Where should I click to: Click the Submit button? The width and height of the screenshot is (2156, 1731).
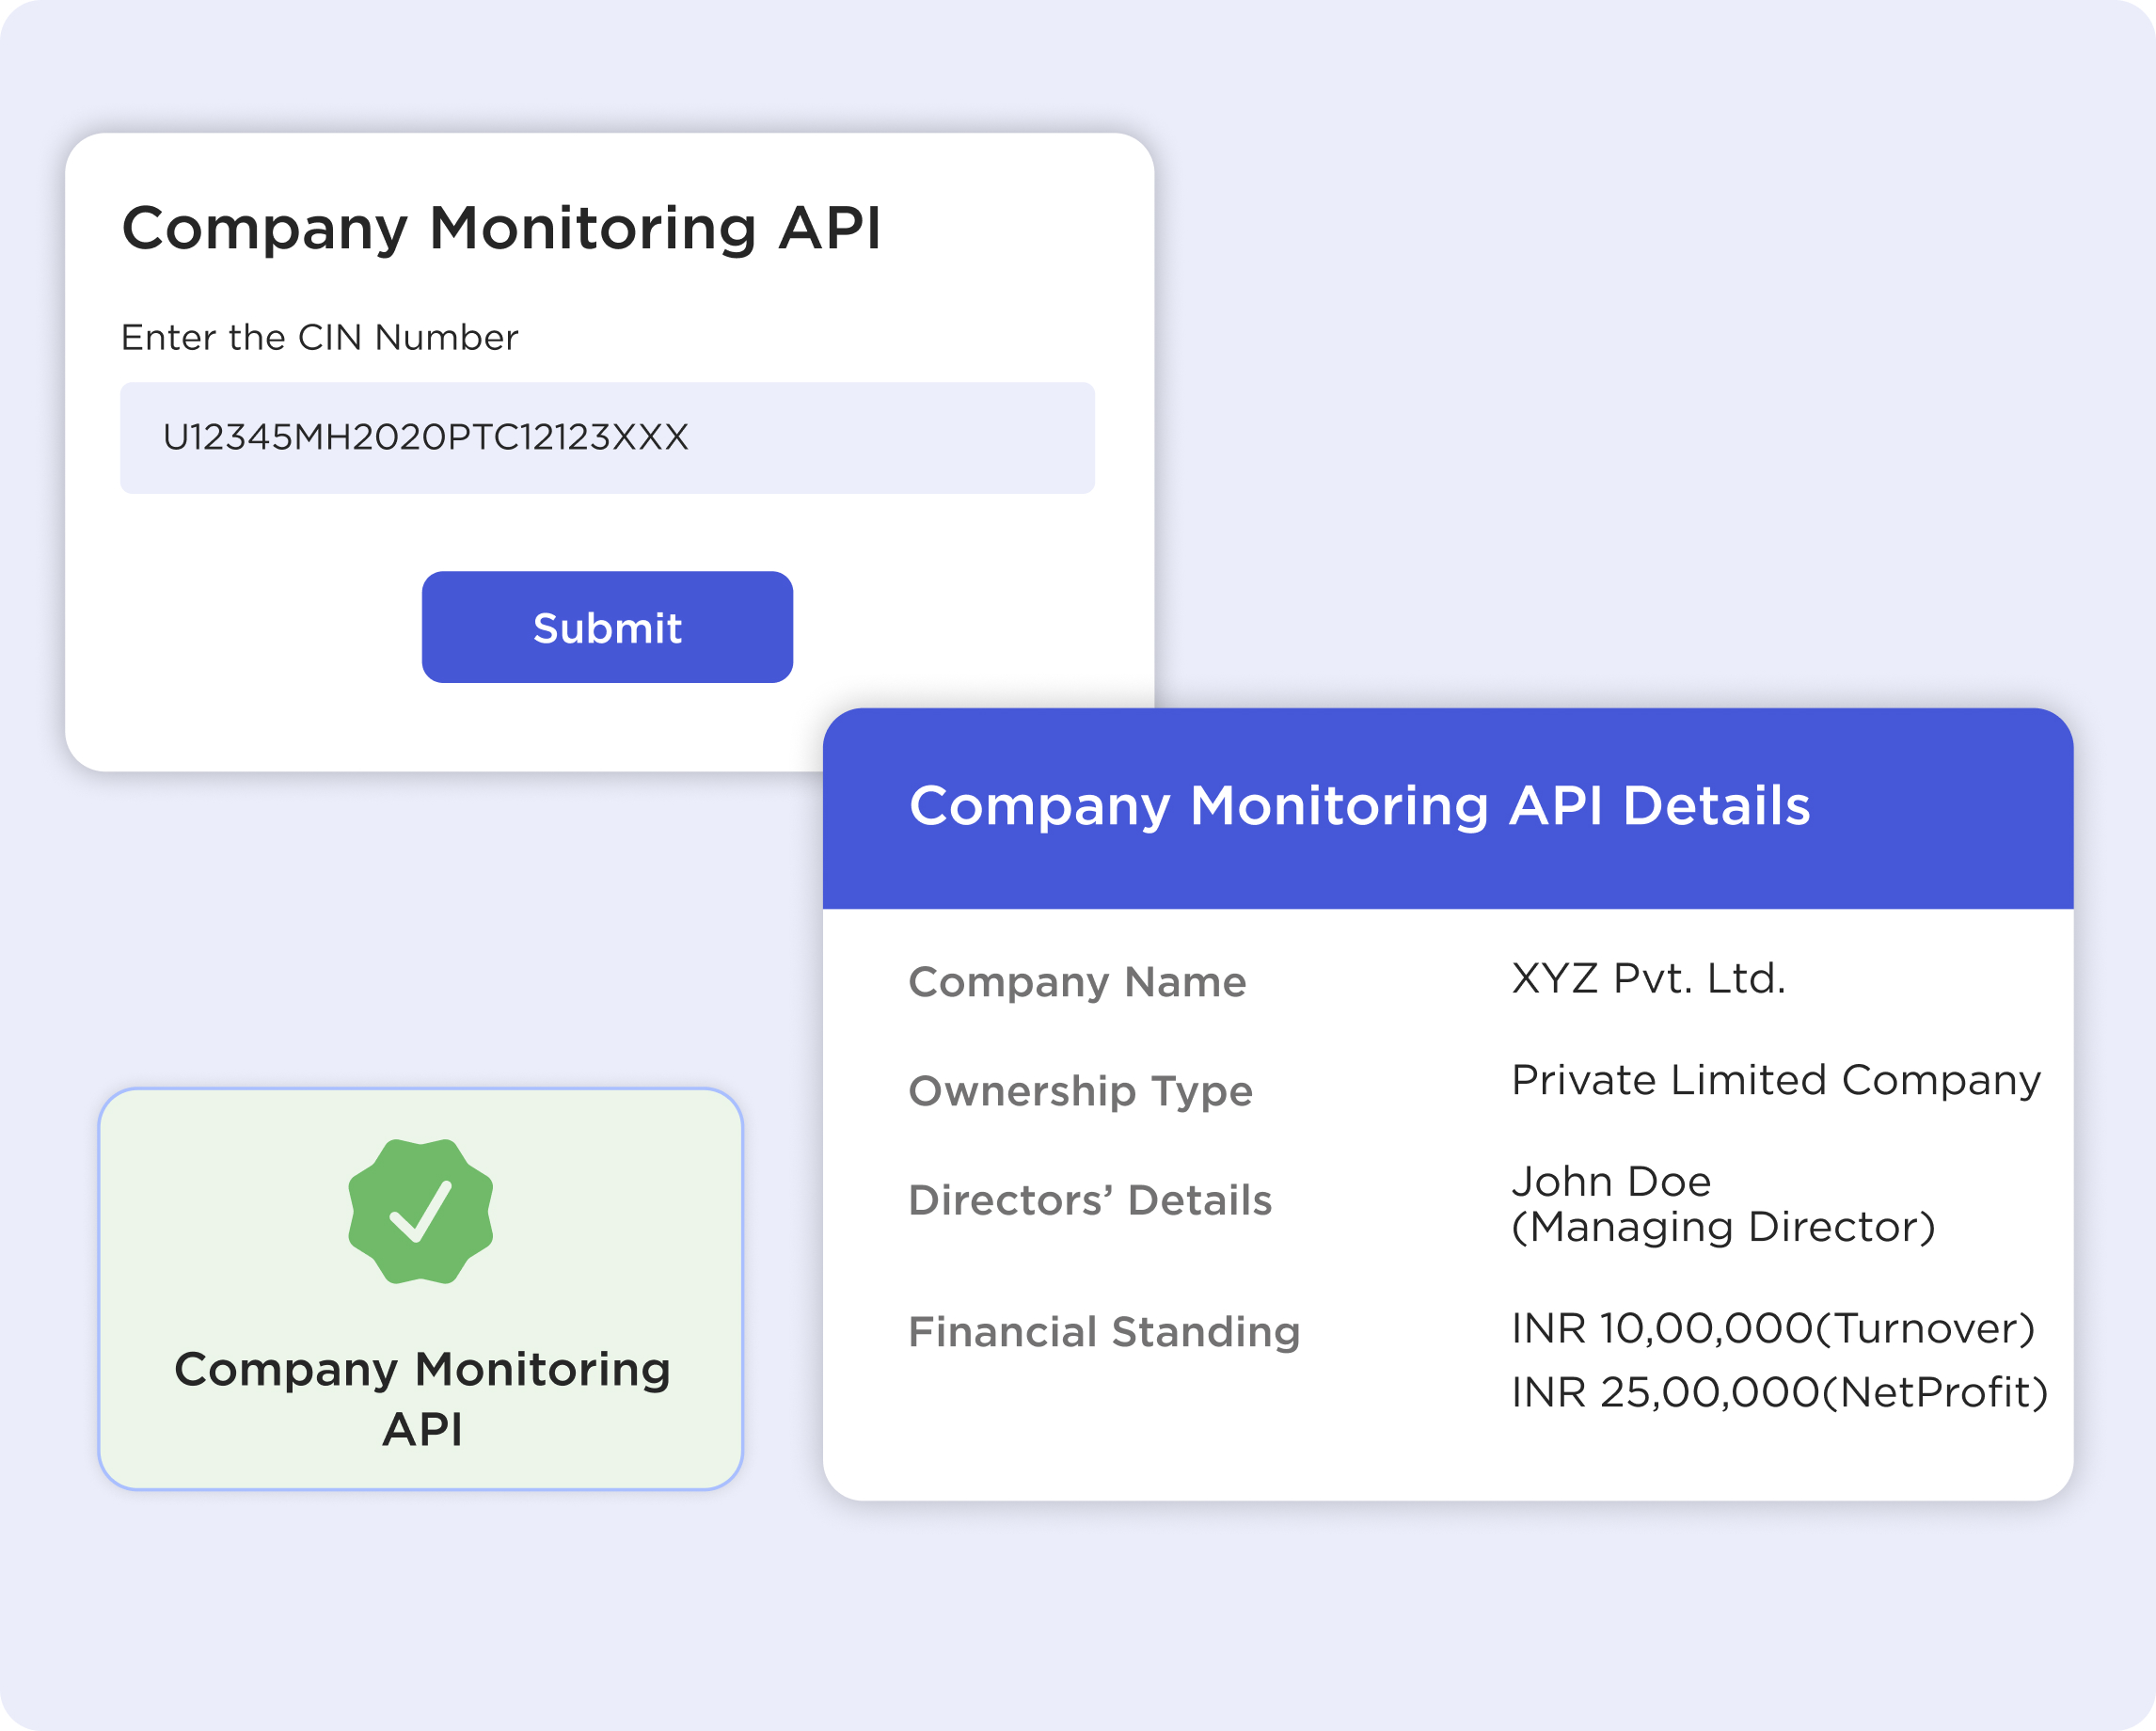point(607,627)
